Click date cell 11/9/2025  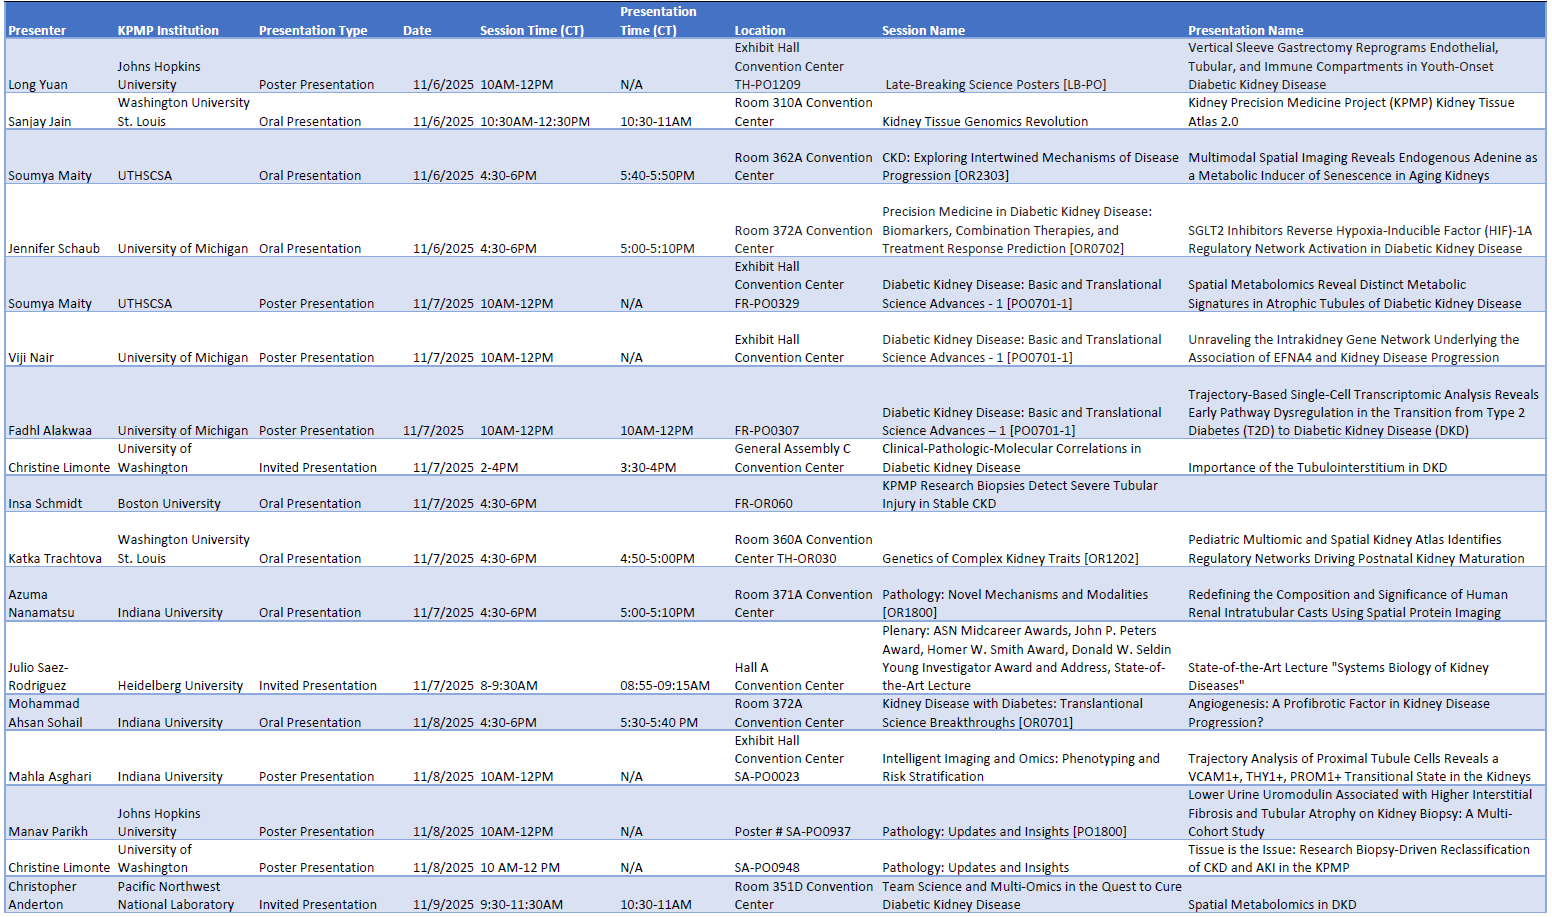point(443,904)
